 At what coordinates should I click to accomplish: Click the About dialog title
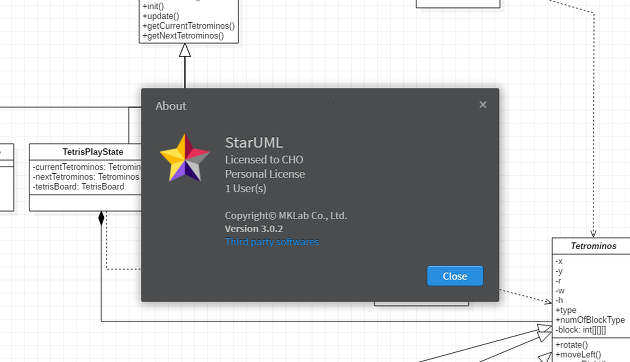pos(171,106)
